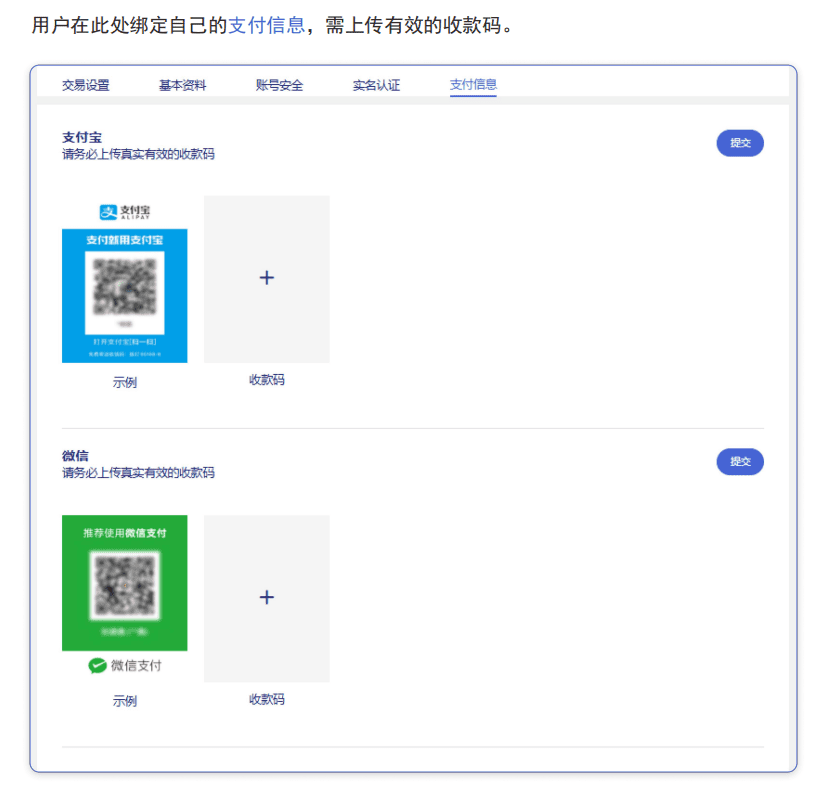Click the 示例 label under WeChat sample
The height and width of the screenshot is (797, 827).
125,701
